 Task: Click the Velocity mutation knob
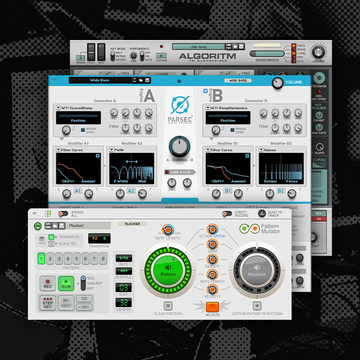(212, 289)
